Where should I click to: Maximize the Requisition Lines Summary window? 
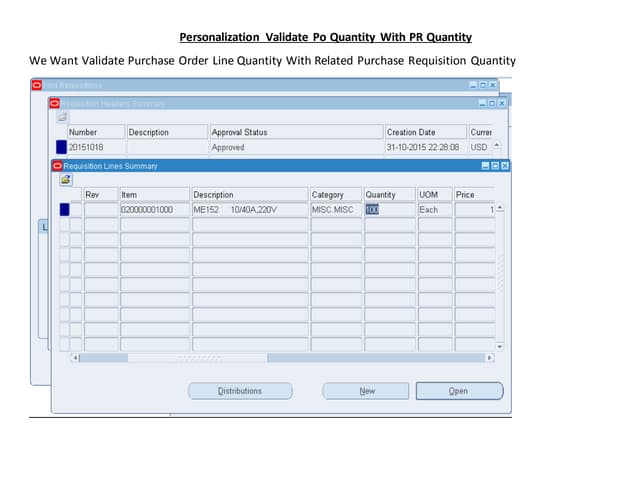click(495, 166)
